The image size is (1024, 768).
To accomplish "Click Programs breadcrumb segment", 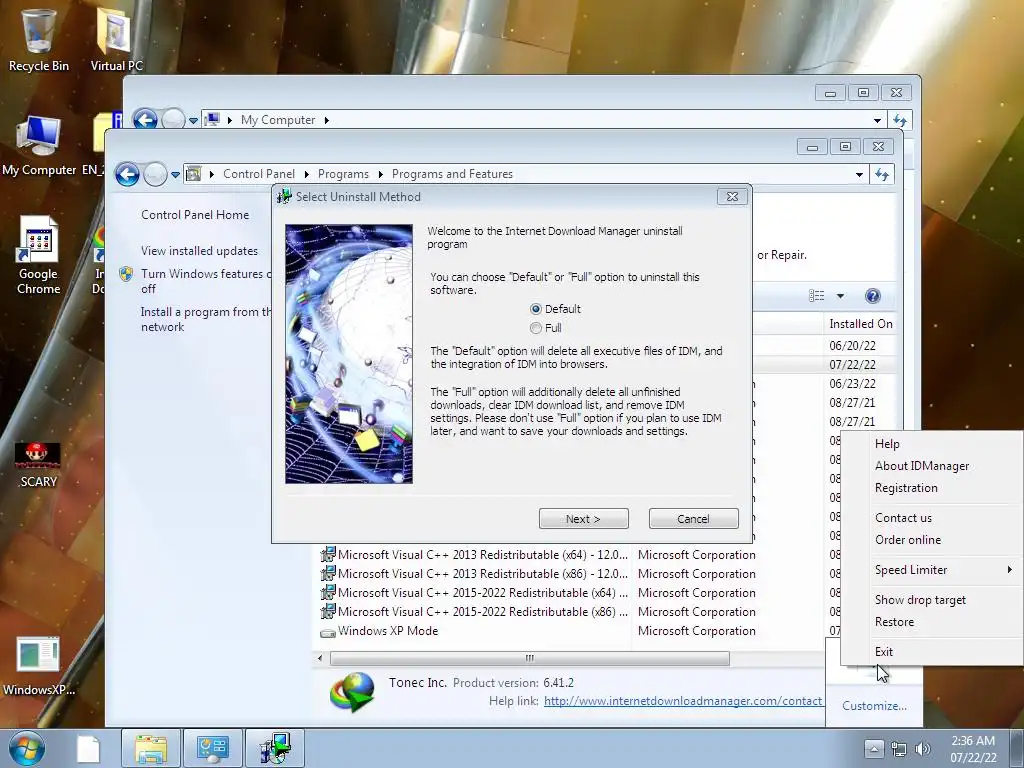I will pos(343,174).
